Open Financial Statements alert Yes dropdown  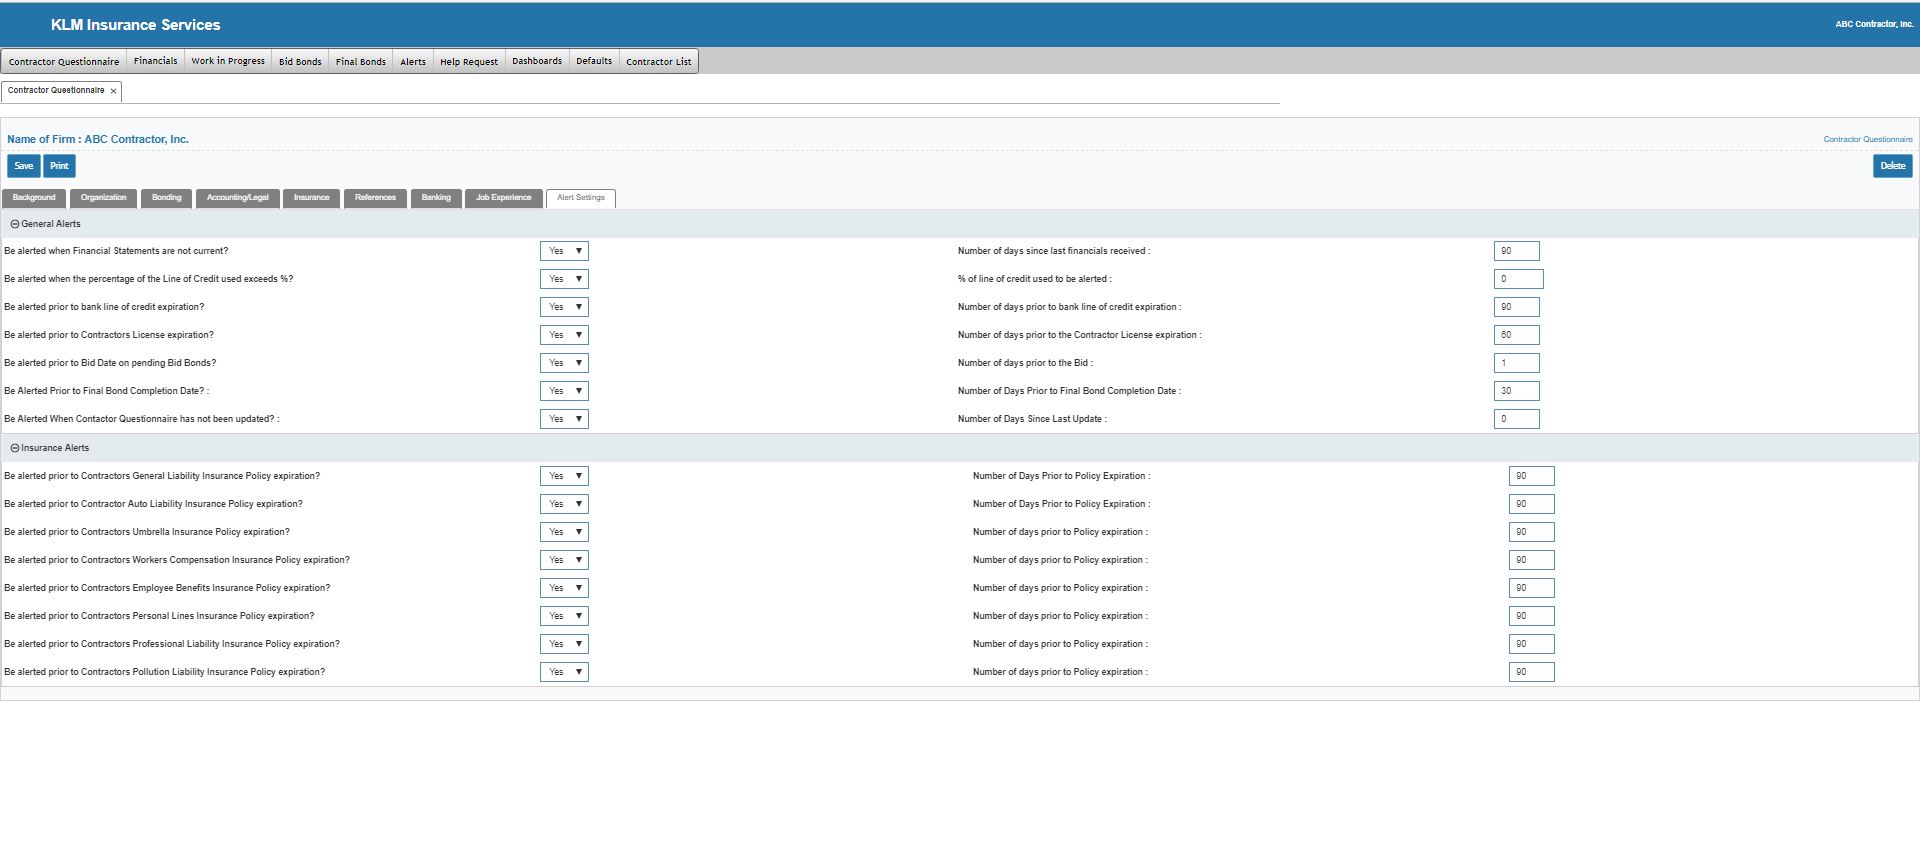coord(564,251)
